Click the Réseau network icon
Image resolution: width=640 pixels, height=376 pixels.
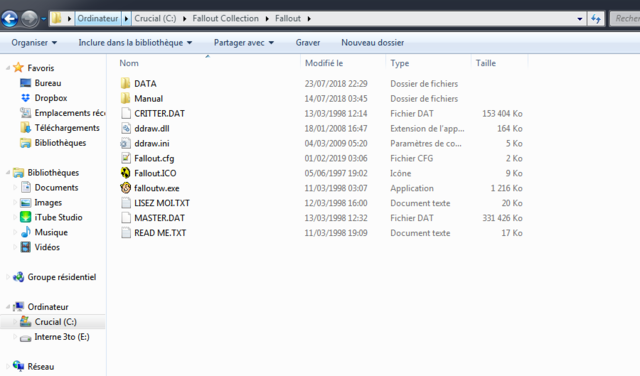18,366
